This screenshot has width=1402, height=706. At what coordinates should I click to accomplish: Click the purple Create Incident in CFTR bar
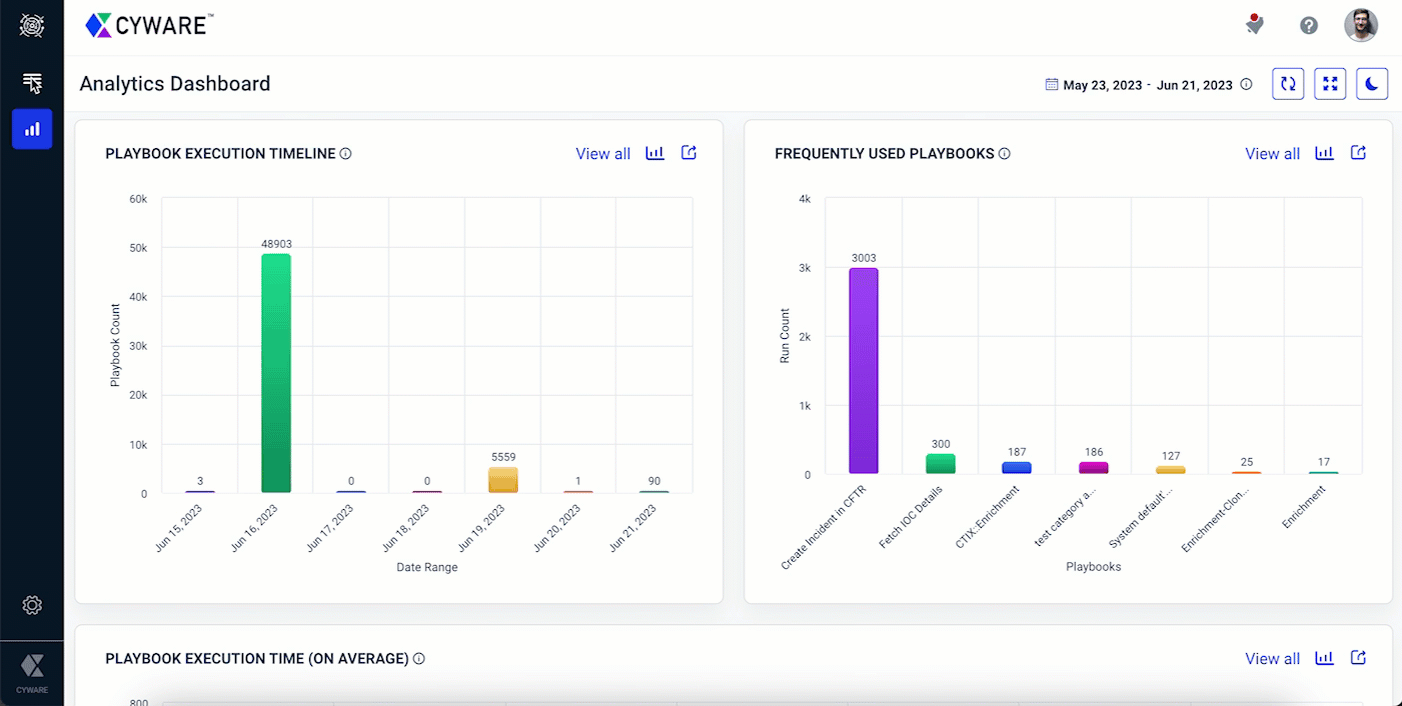click(x=864, y=371)
